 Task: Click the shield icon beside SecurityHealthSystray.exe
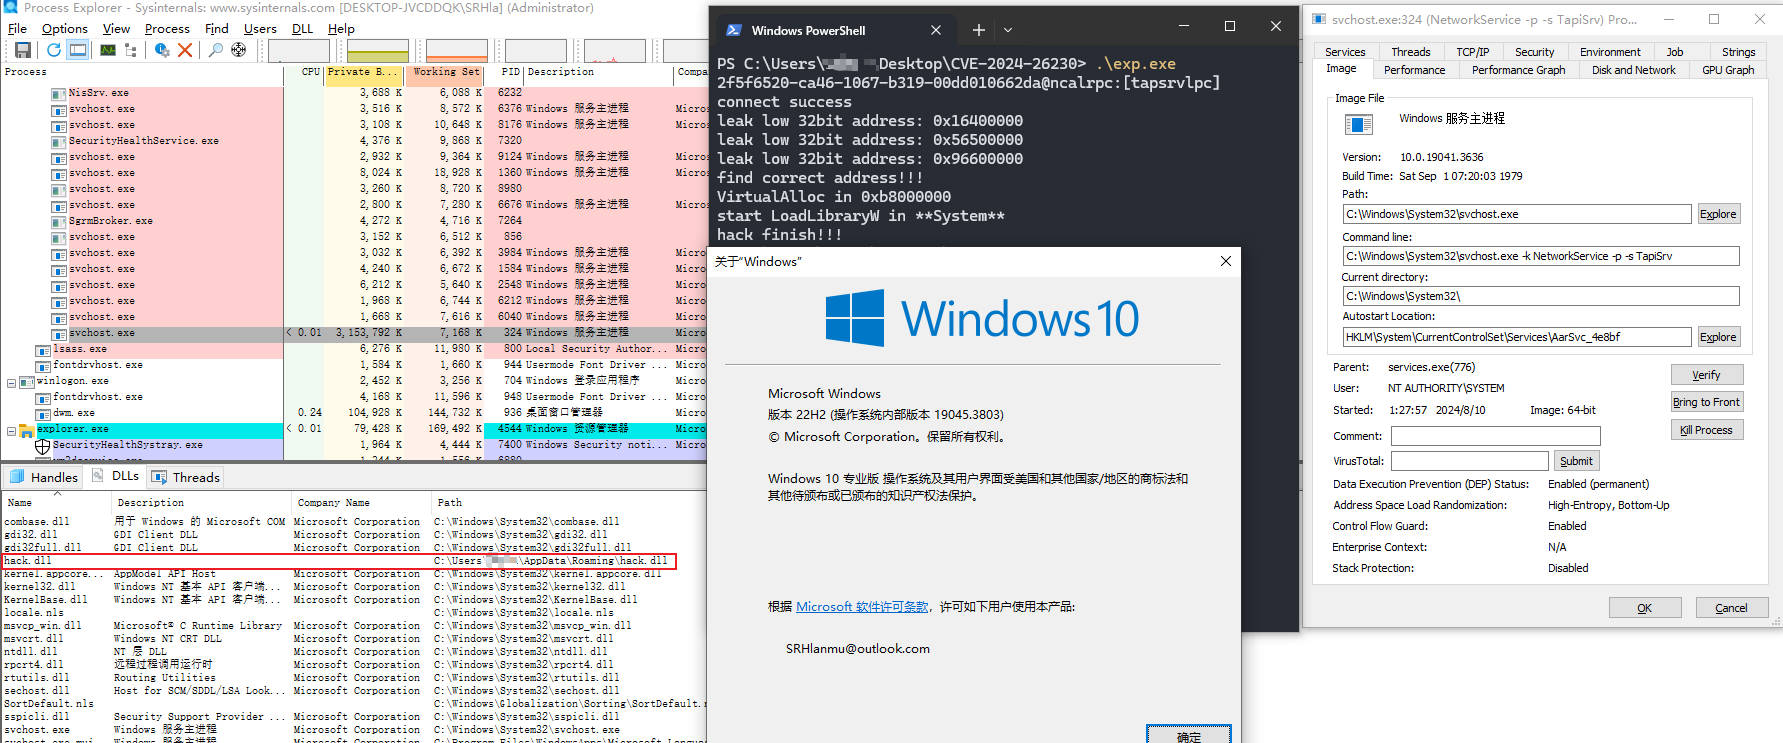click(x=43, y=446)
